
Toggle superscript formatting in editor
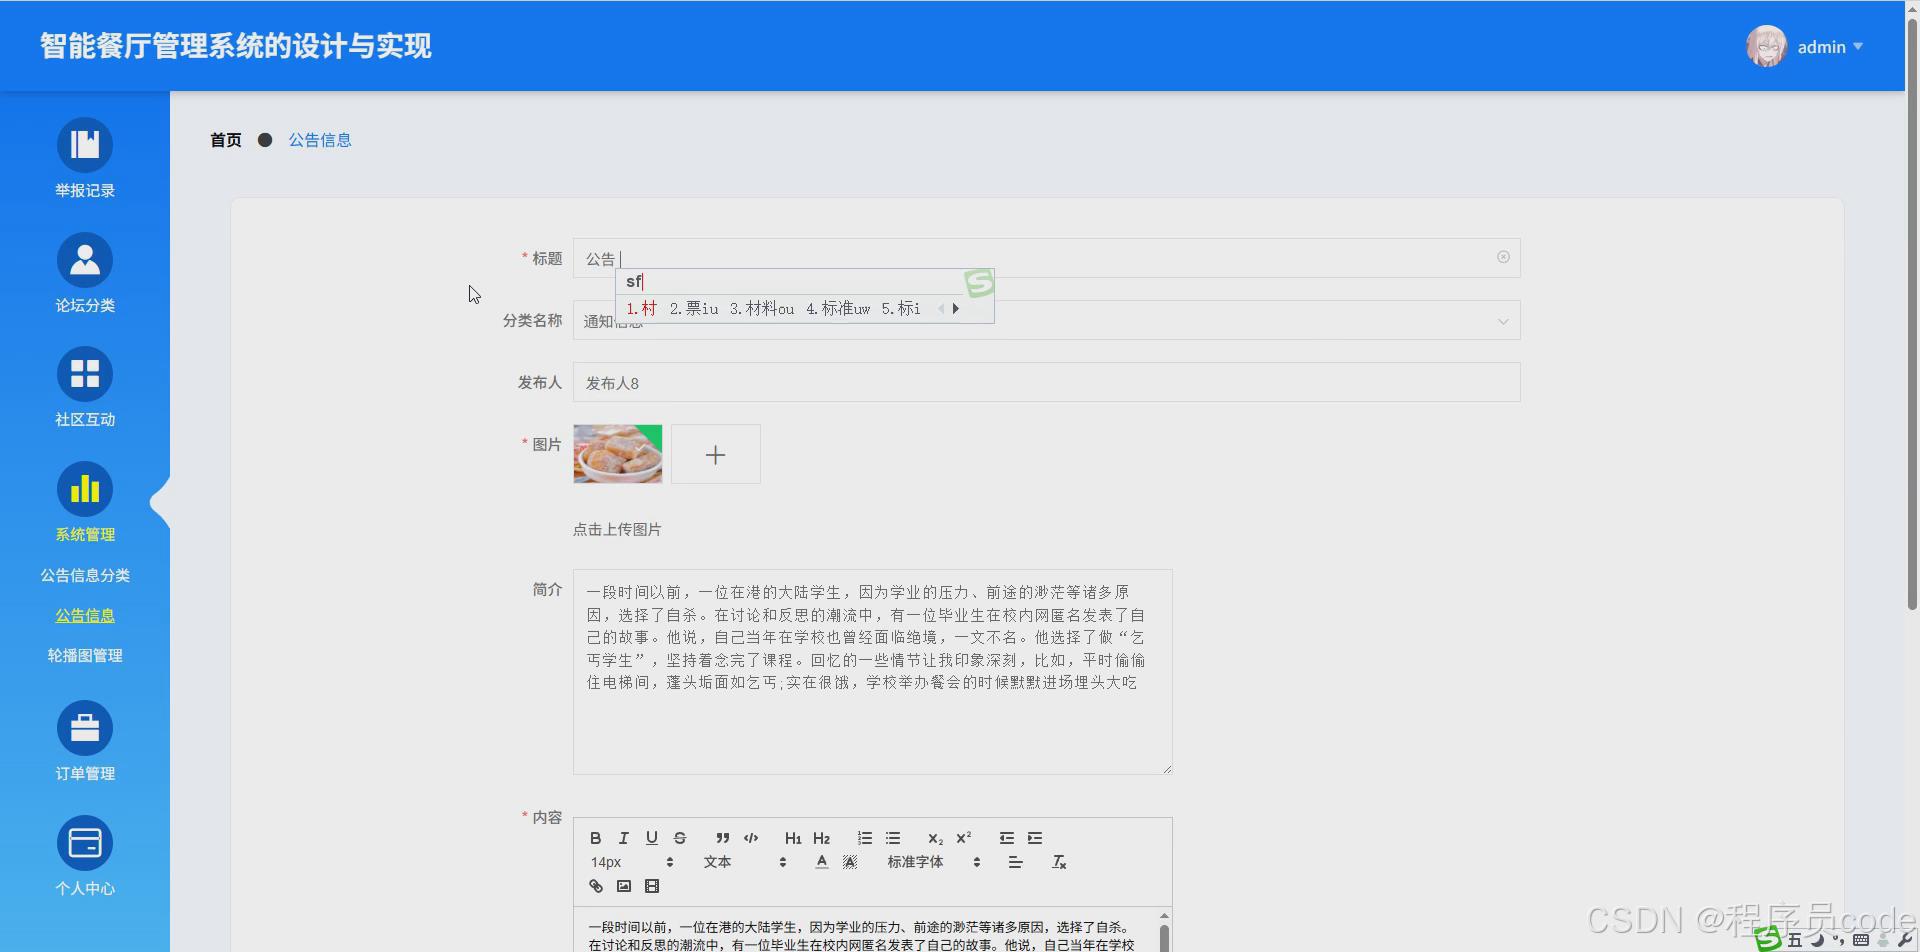(x=963, y=838)
